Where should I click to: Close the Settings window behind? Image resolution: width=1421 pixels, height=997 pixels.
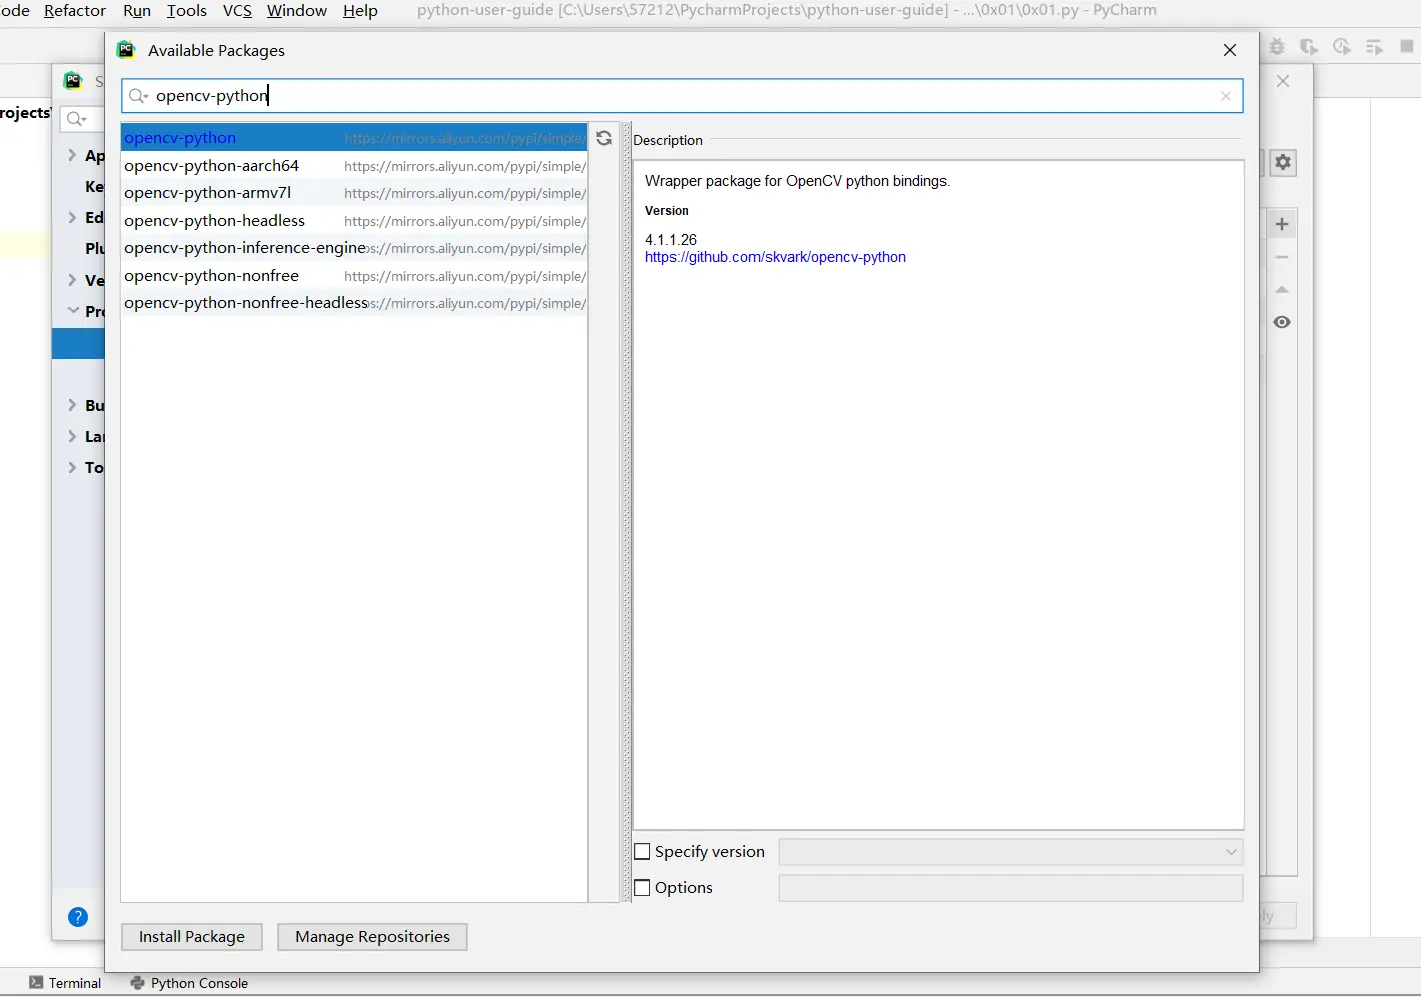click(1283, 81)
